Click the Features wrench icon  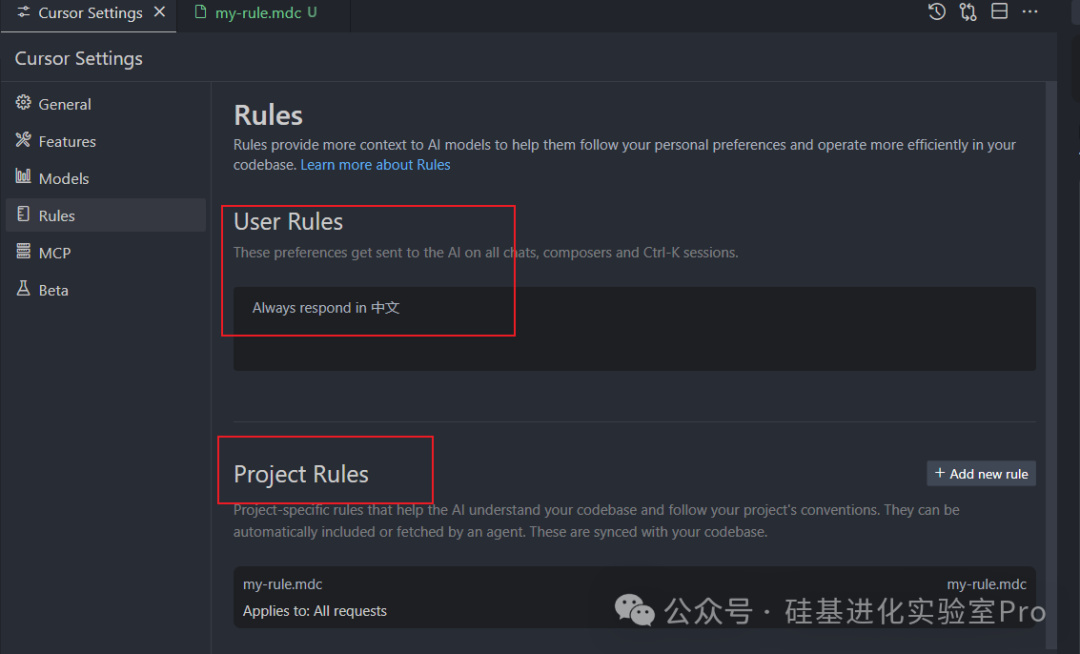(x=23, y=140)
